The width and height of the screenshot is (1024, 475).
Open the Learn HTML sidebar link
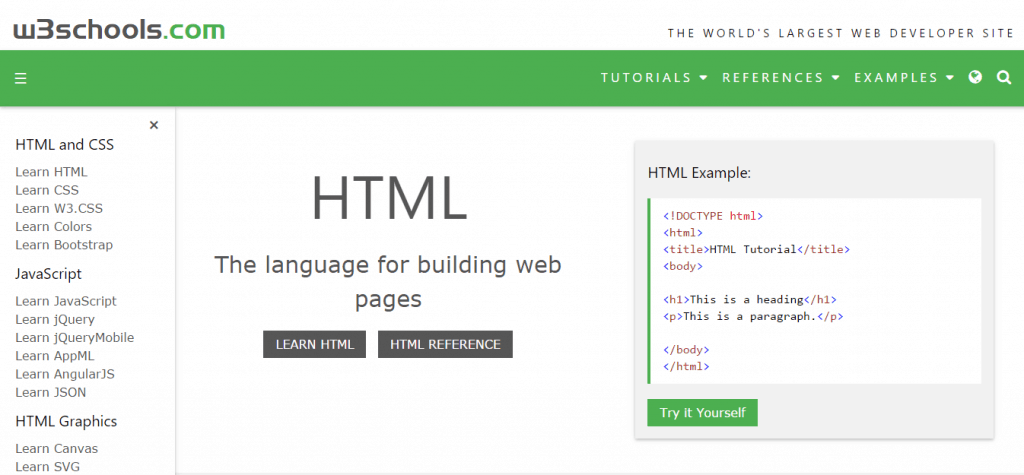[51, 172]
